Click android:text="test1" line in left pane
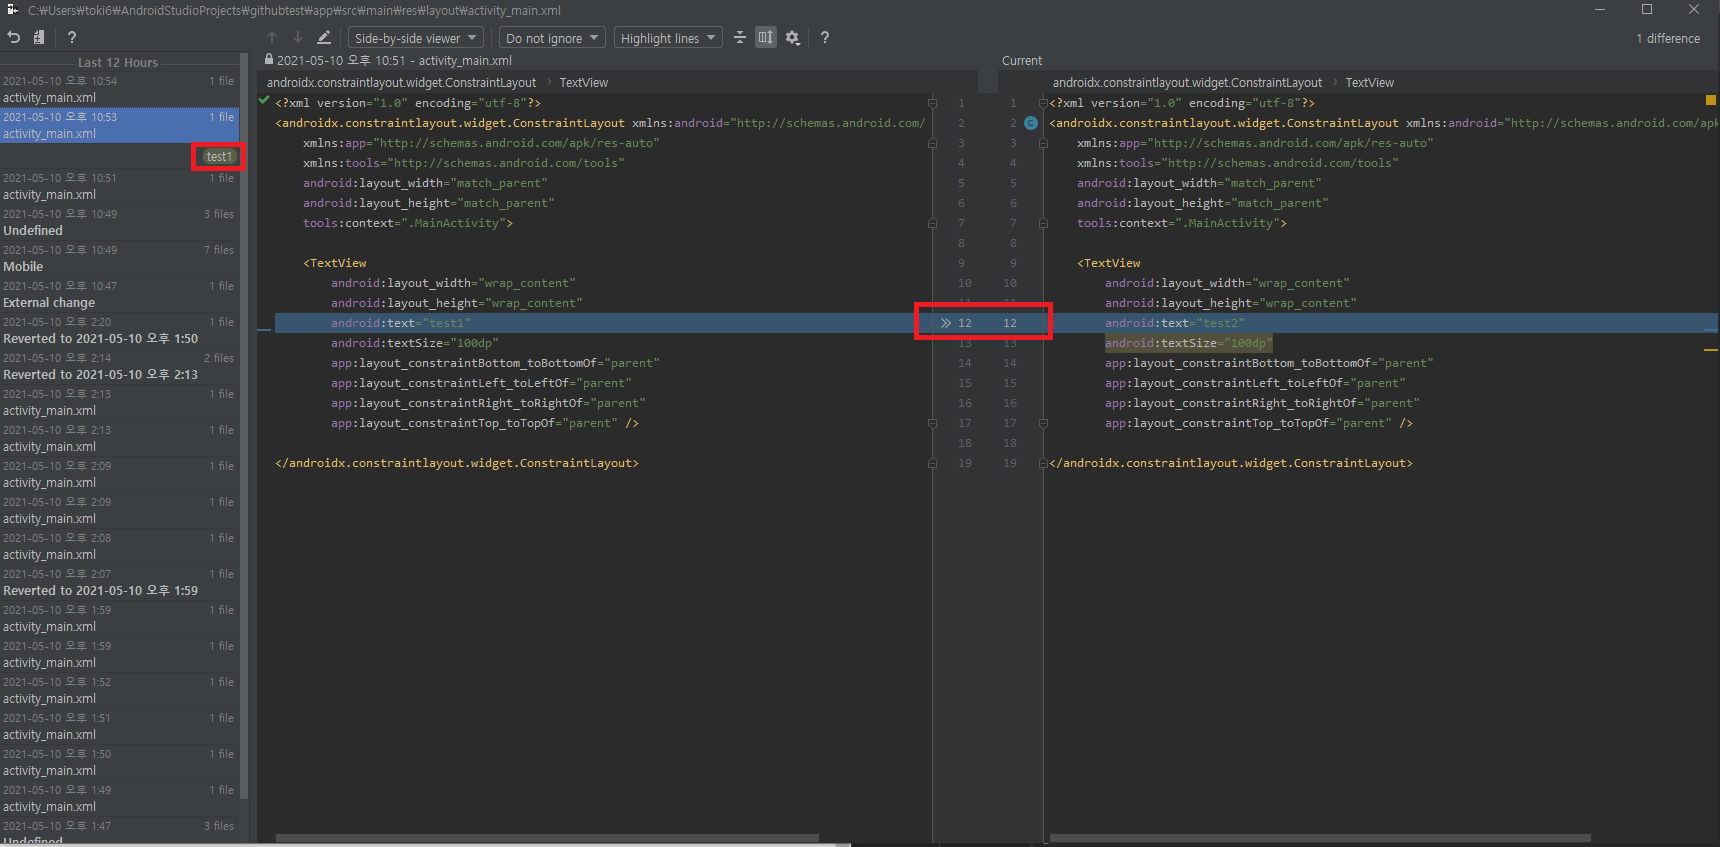Viewport: 1720px width, 847px height. tap(400, 323)
